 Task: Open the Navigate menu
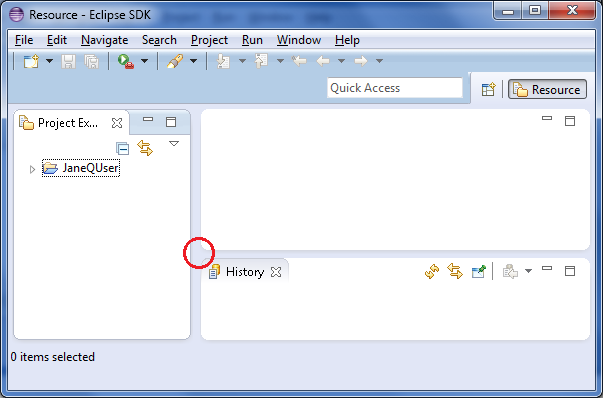click(x=105, y=40)
